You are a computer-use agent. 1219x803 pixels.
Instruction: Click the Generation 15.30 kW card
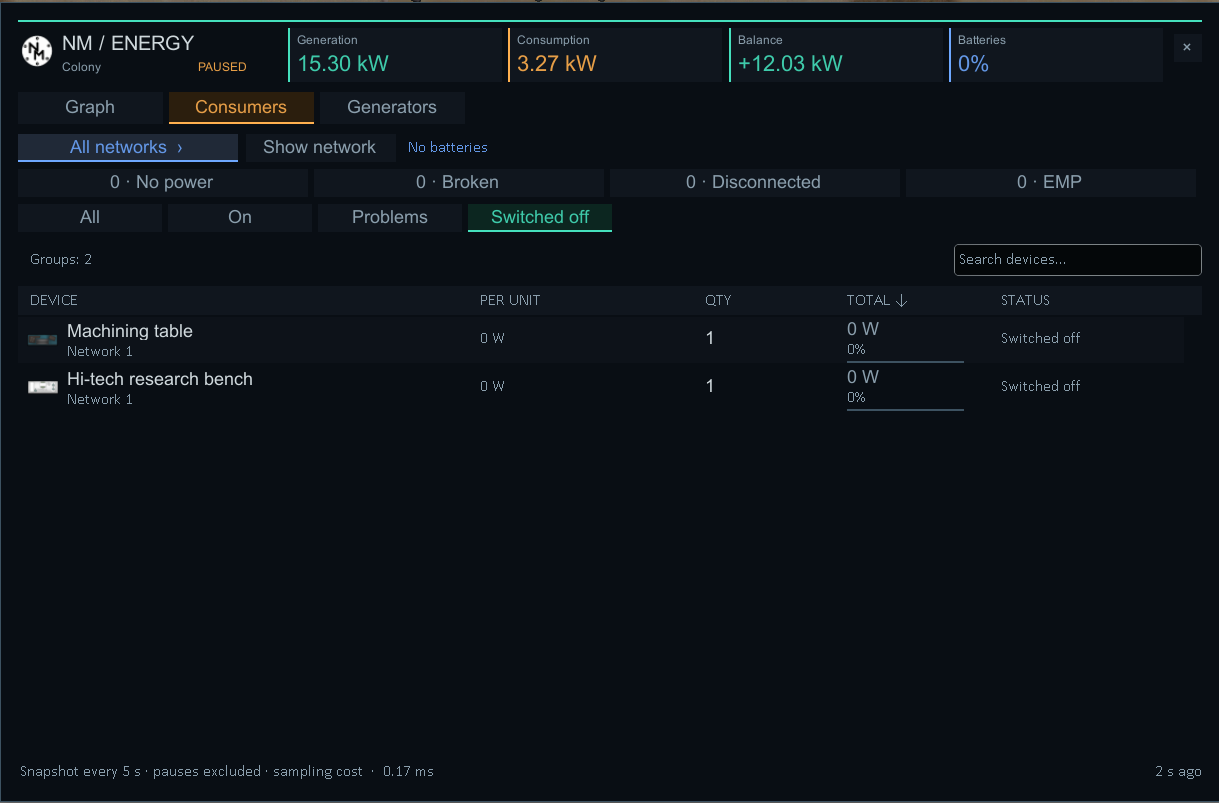395,55
